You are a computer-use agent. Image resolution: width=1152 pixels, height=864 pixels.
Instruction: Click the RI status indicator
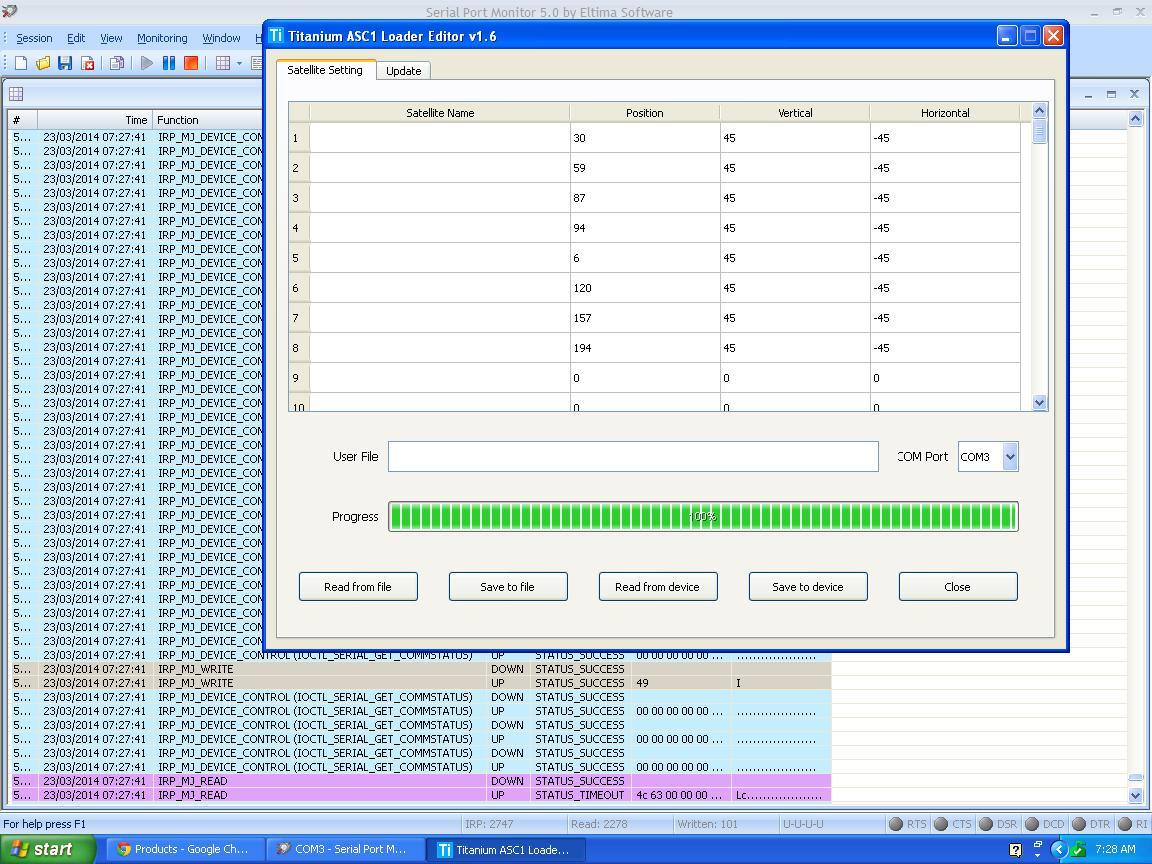(1125, 824)
